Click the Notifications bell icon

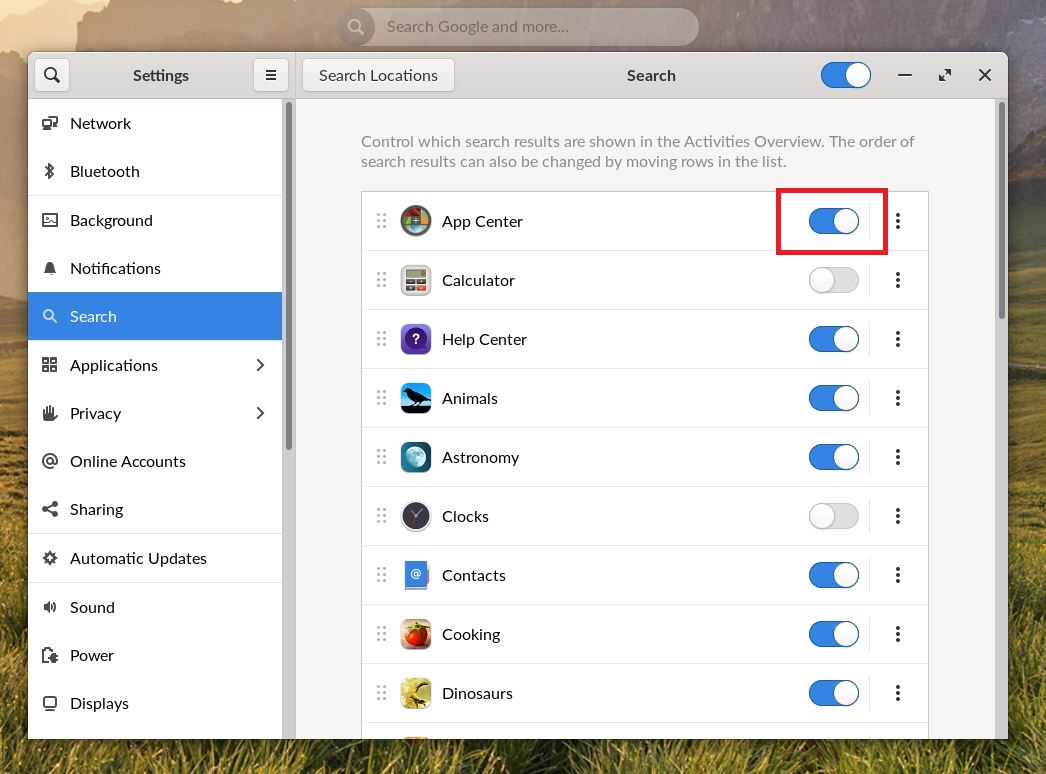50,268
